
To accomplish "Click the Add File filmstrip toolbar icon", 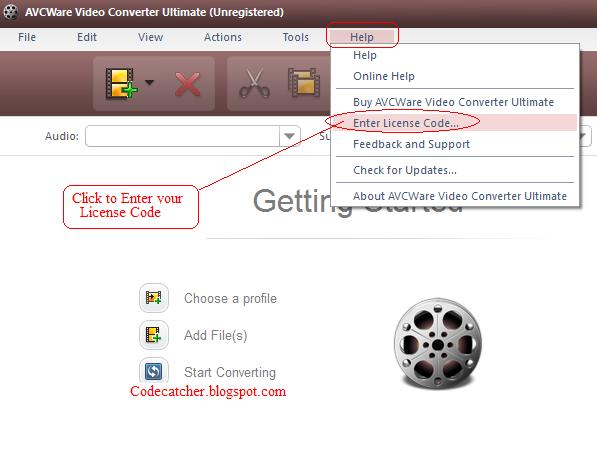I will (x=121, y=83).
